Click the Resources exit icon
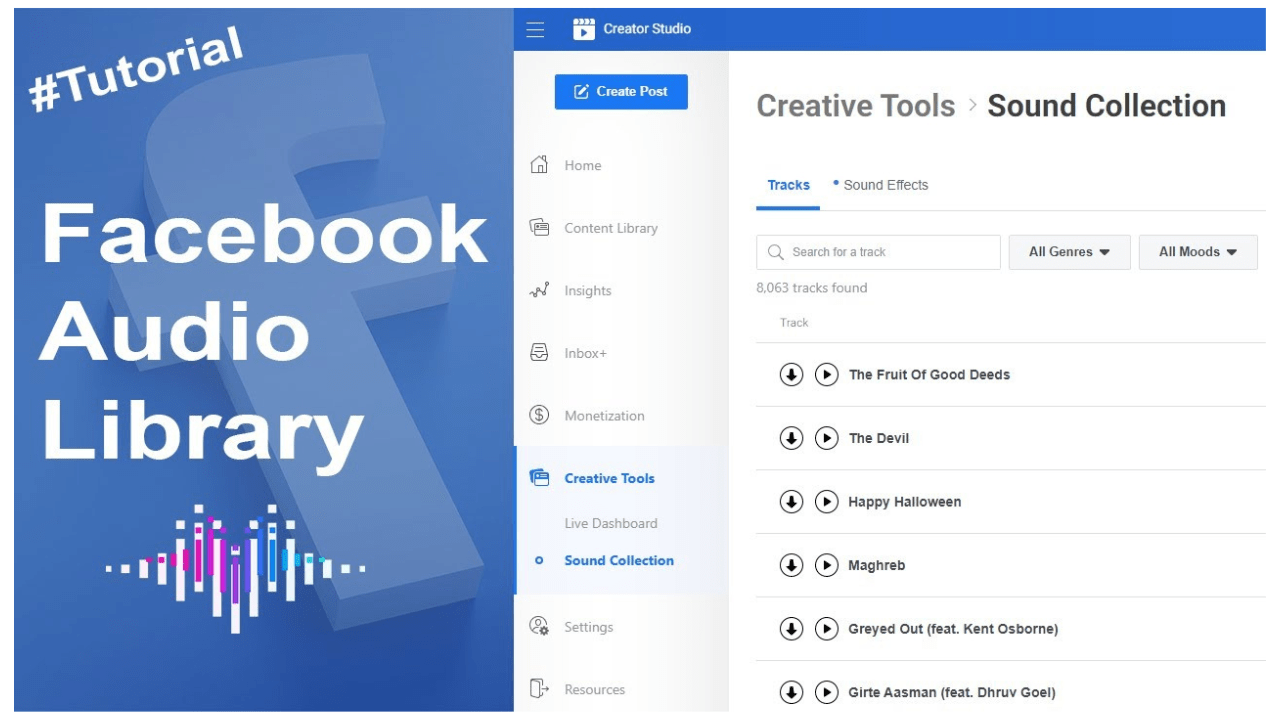 coord(539,688)
